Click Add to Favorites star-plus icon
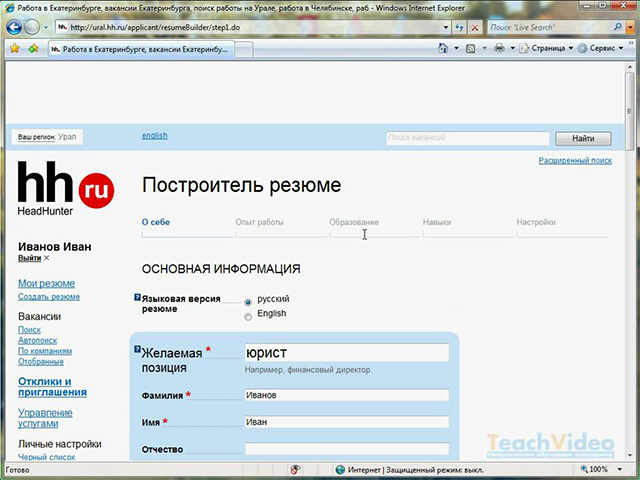 (33, 49)
